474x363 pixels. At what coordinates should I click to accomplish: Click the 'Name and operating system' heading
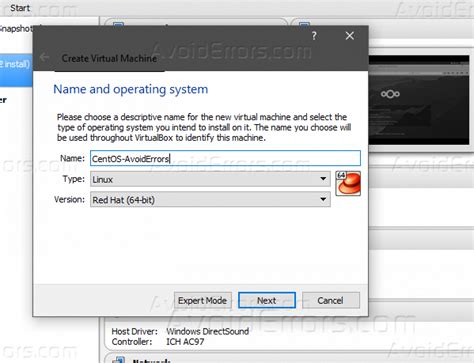(131, 89)
